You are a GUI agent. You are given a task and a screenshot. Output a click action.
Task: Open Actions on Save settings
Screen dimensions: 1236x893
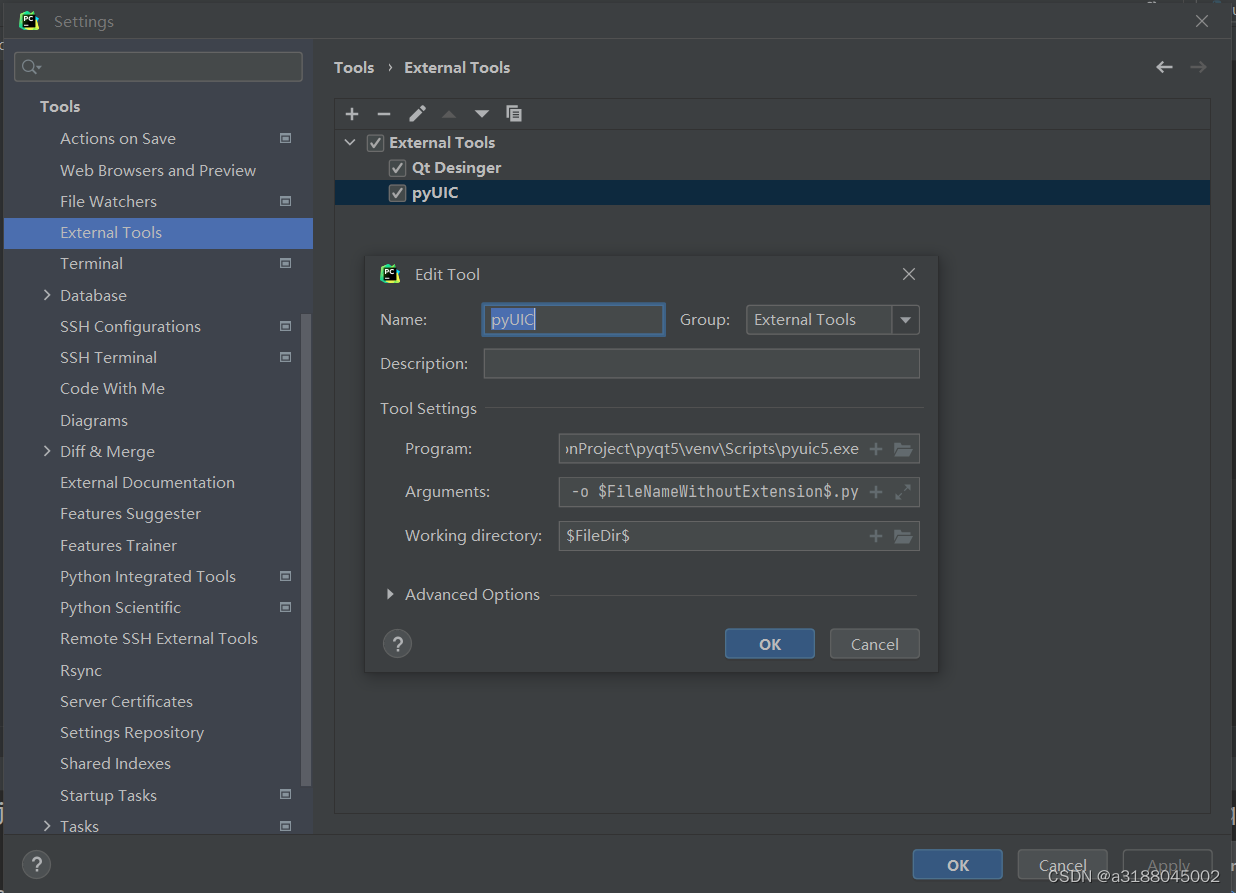tap(118, 138)
